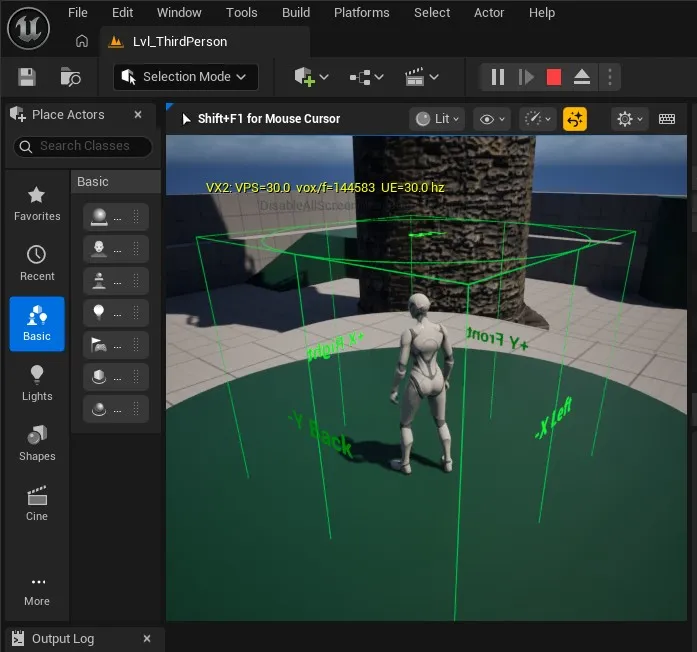Open the Actor menu
697x652 pixels.
(489, 13)
